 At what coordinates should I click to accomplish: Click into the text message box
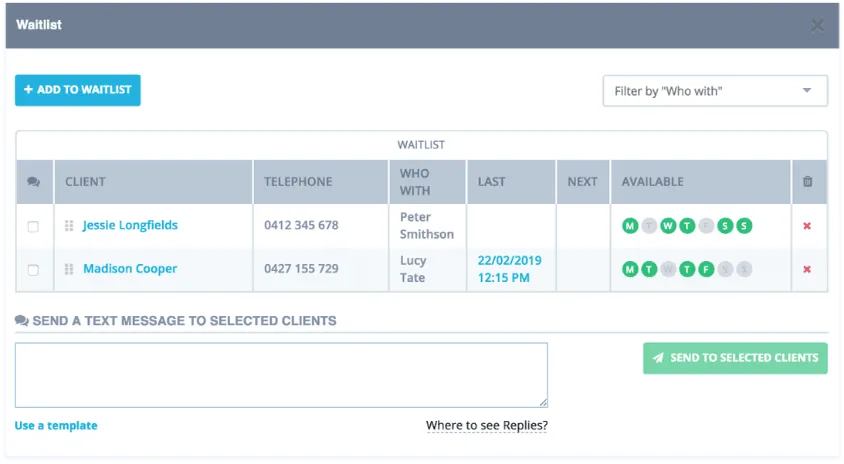coord(281,375)
